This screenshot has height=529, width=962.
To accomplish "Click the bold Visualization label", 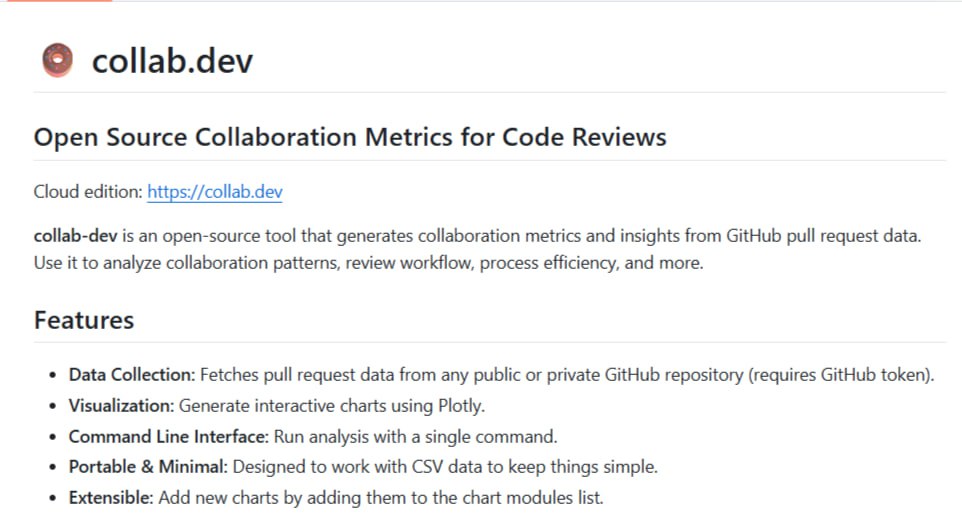I will coord(122,406).
